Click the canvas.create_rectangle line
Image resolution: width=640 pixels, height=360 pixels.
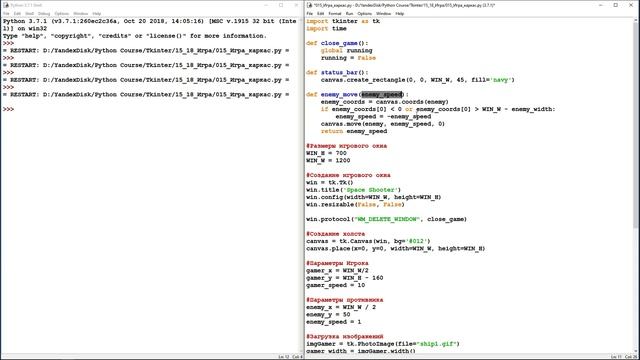pyautogui.click(x=418, y=80)
